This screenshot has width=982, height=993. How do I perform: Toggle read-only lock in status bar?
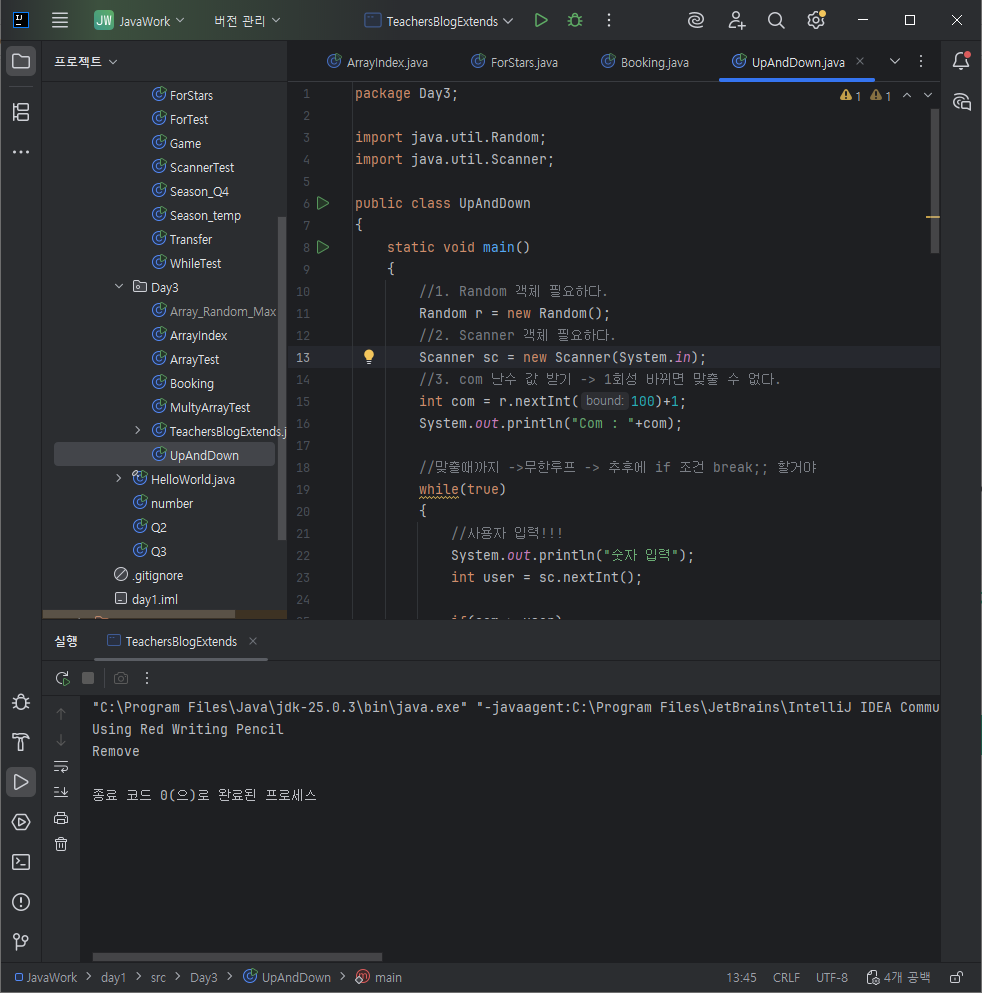pos(956,977)
